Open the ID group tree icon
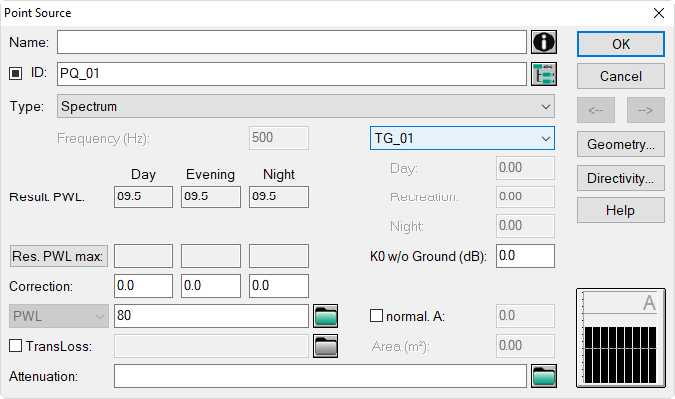Screen dimensions: 675x399 544,74
